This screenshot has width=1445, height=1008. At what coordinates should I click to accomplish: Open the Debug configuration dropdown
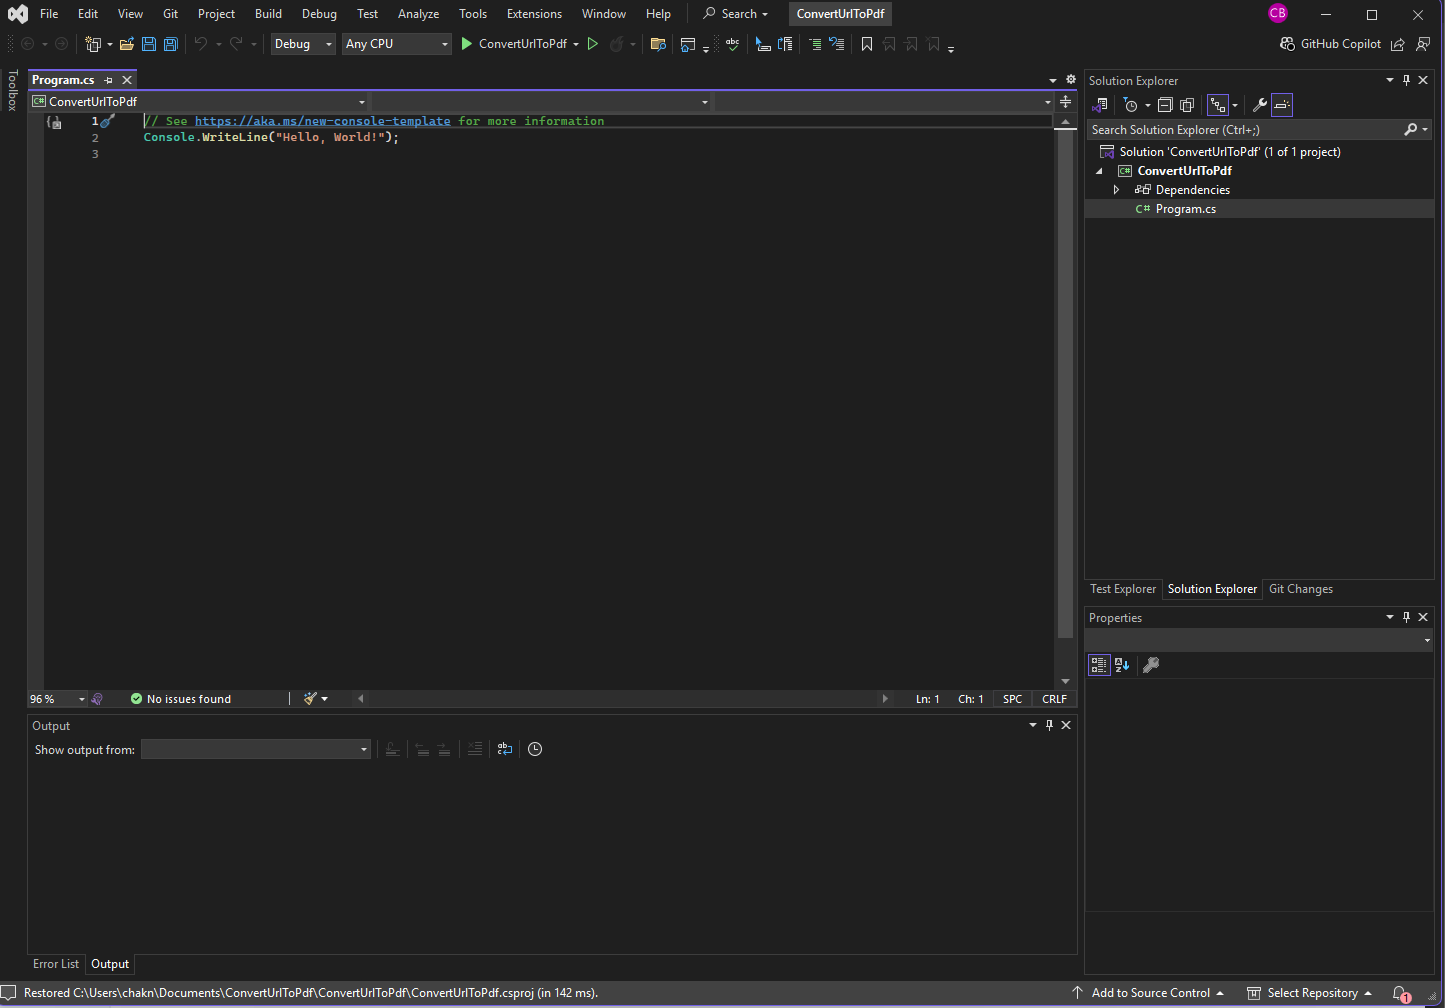click(303, 44)
